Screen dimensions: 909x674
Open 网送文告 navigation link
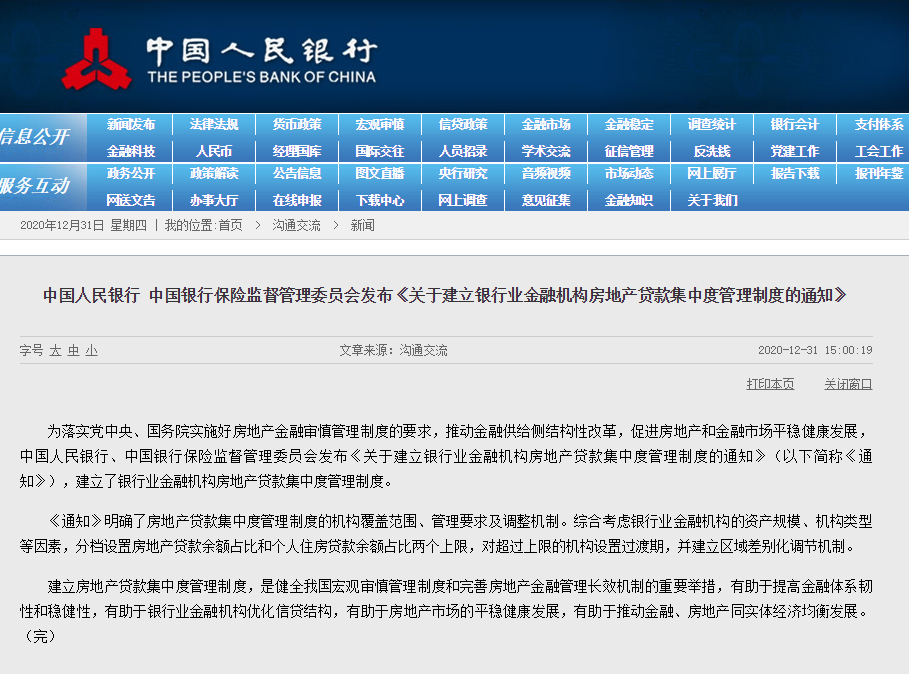[131, 200]
